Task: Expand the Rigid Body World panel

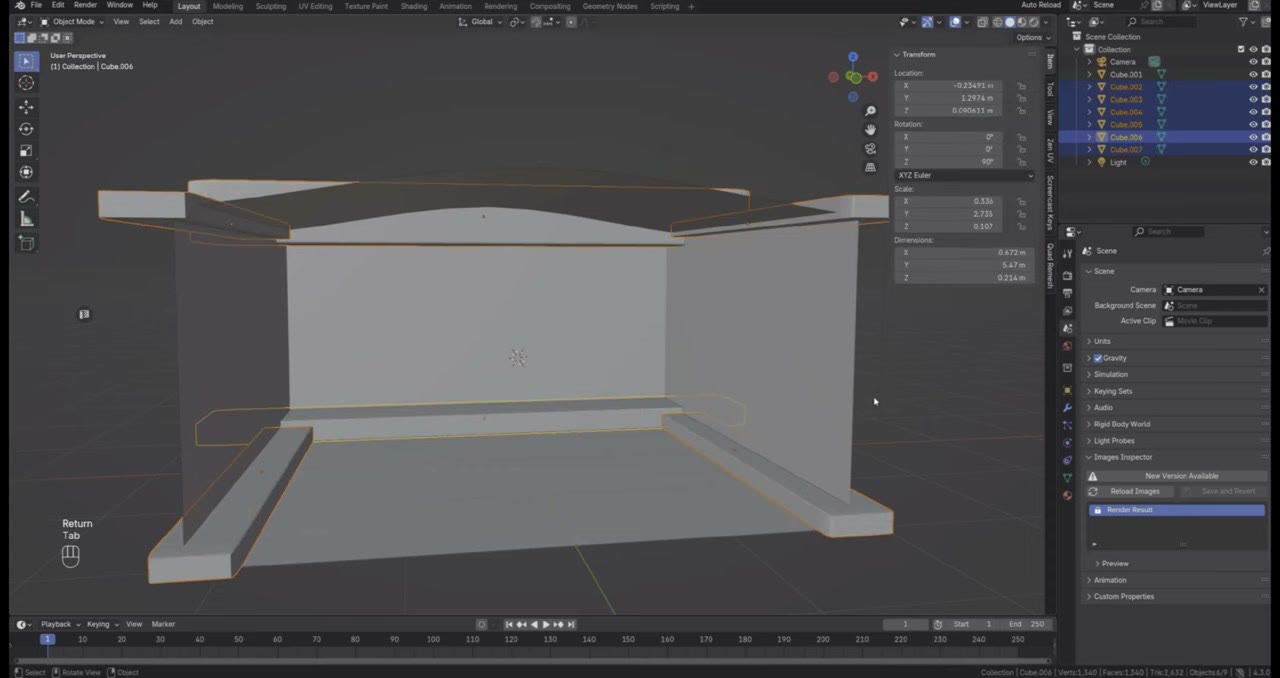Action: pyautogui.click(x=1121, y=424)
